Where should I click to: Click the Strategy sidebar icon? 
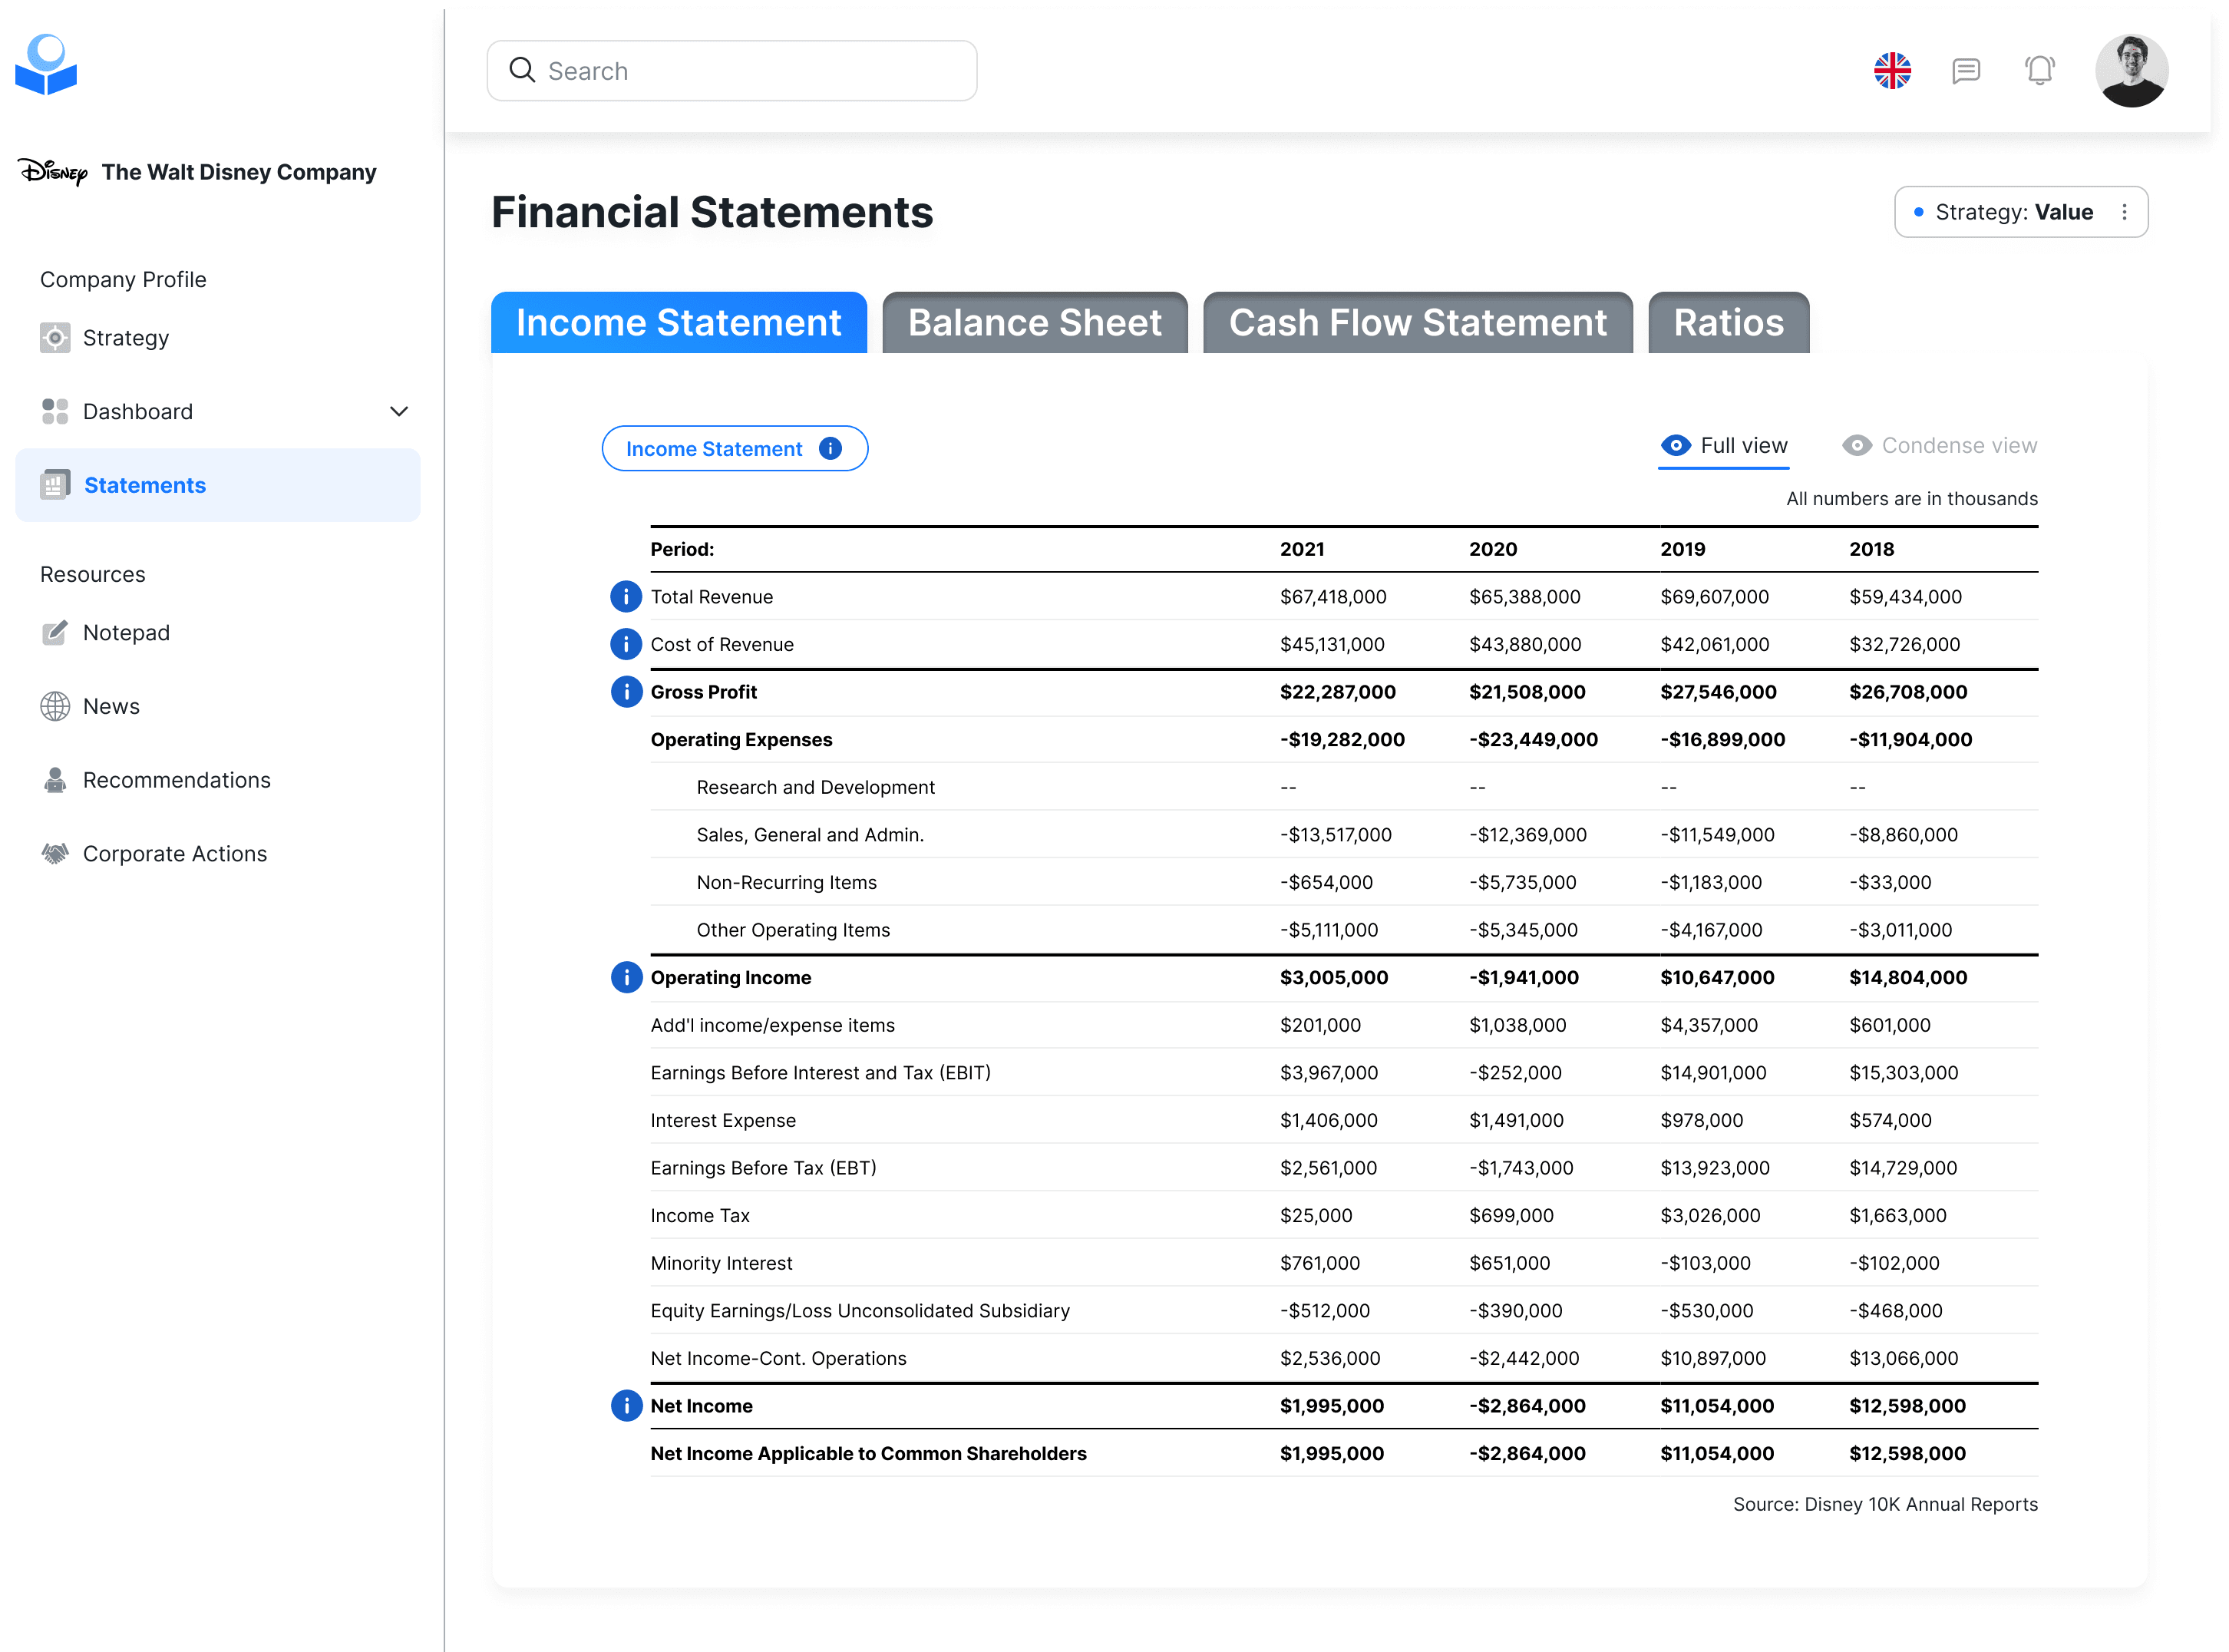(x=55, y=338)
